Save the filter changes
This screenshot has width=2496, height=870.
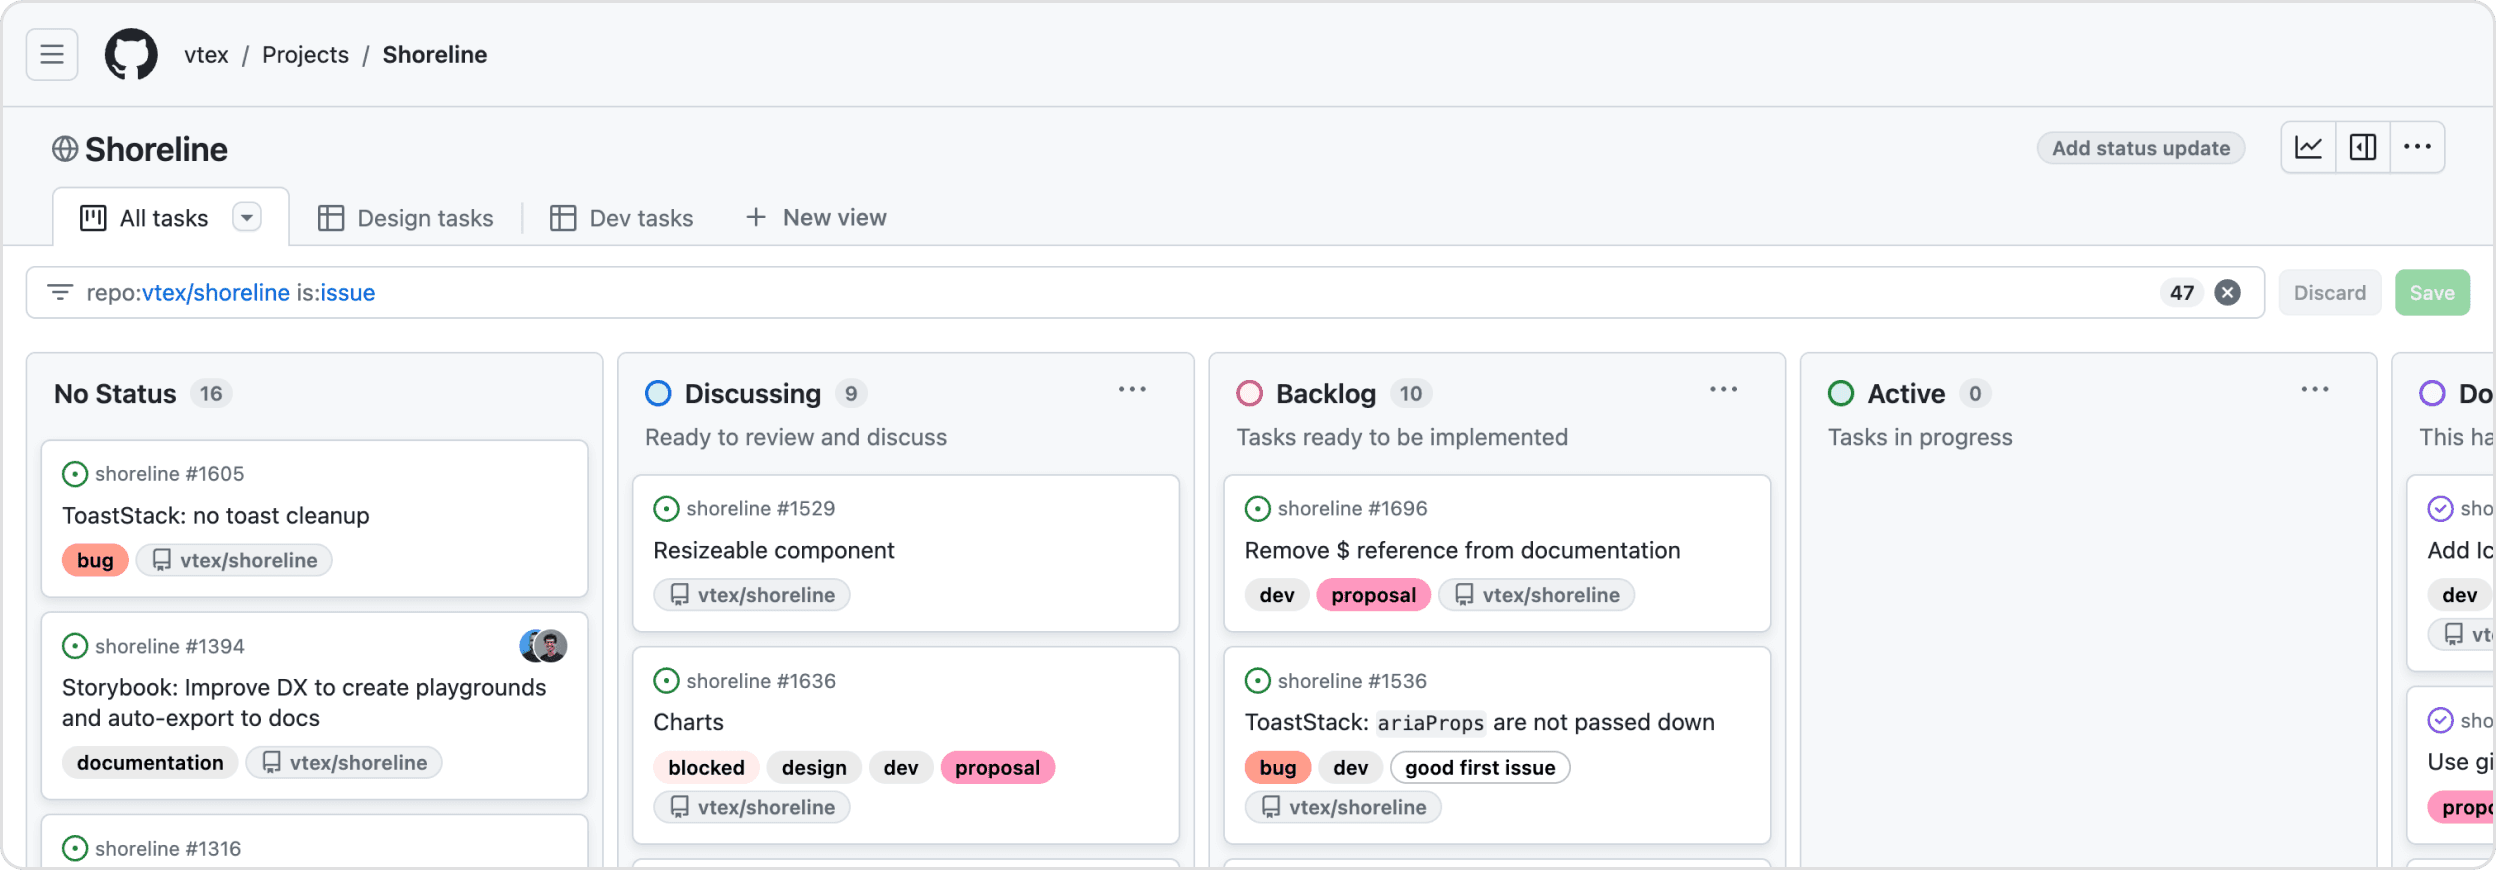click(2432, 292)
